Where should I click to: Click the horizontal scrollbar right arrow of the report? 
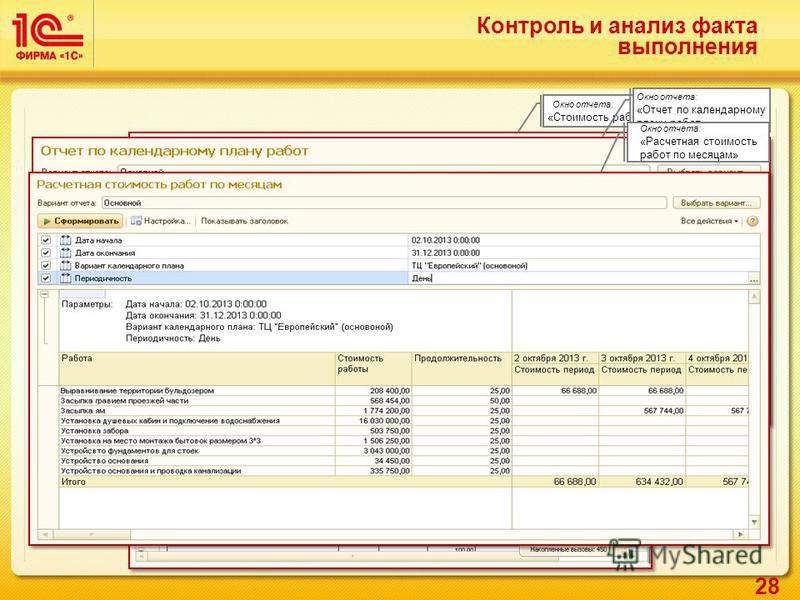point(740,534)
